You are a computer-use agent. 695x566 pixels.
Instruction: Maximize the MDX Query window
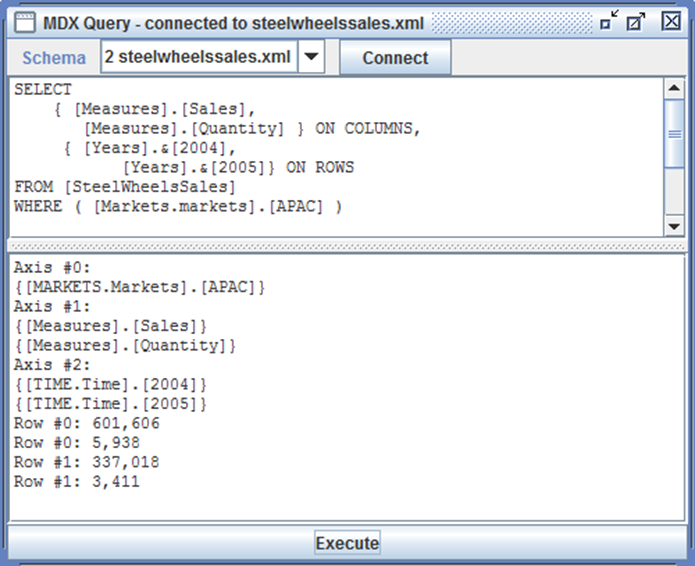pyautogui.click(x=637, y=21)
